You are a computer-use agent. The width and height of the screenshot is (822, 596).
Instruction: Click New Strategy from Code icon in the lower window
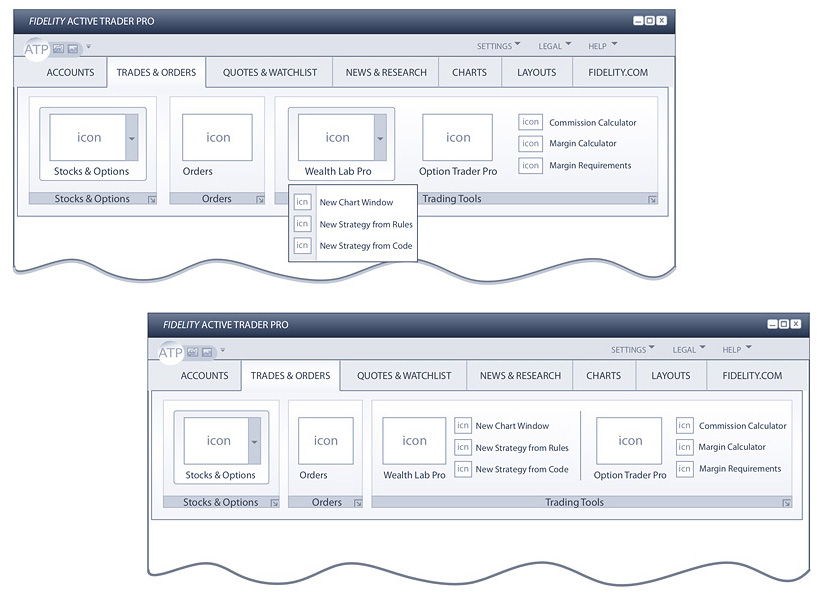click(462, 469)
